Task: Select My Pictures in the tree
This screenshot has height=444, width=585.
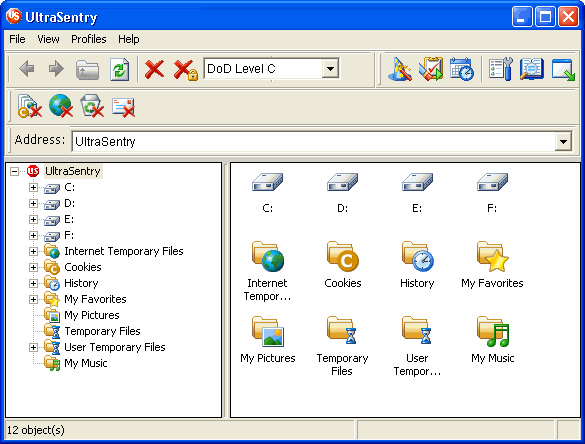Action: pyautogui.click(x=92, y=315)
